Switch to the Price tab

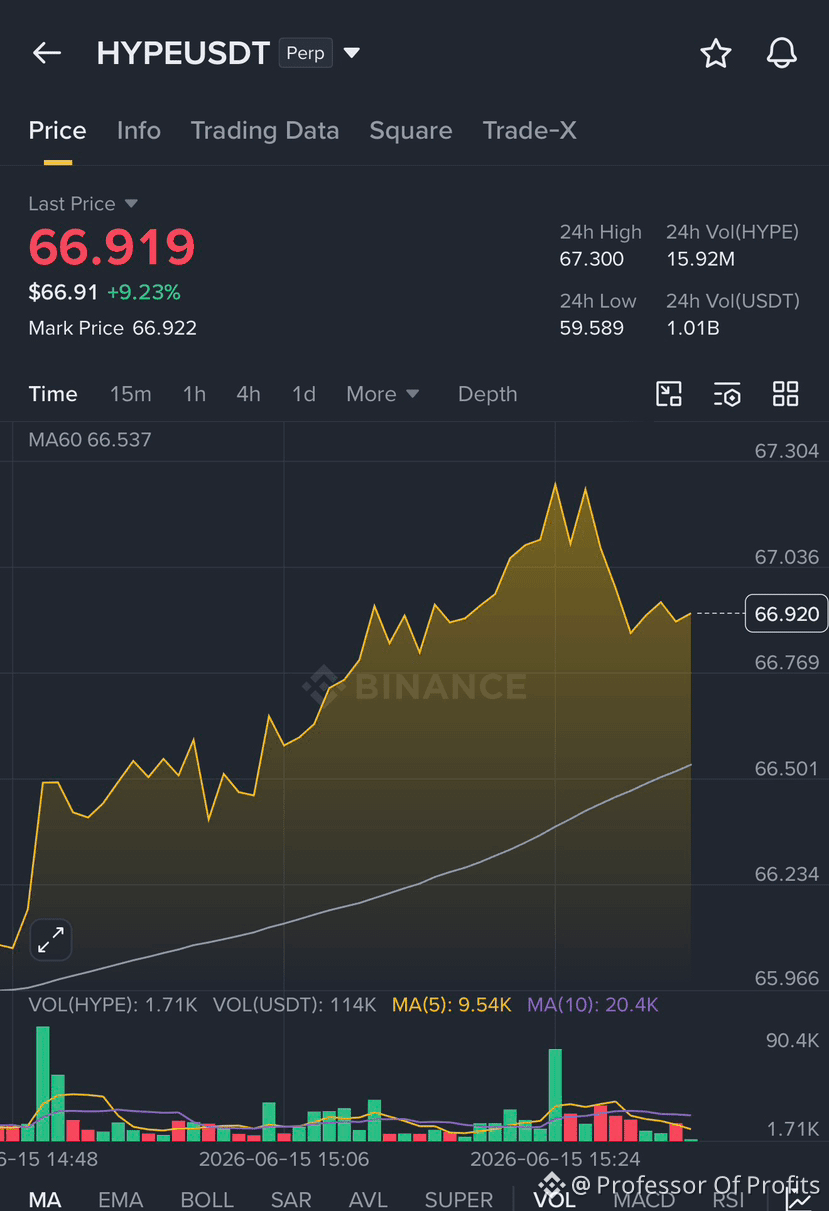pos(57,131)
